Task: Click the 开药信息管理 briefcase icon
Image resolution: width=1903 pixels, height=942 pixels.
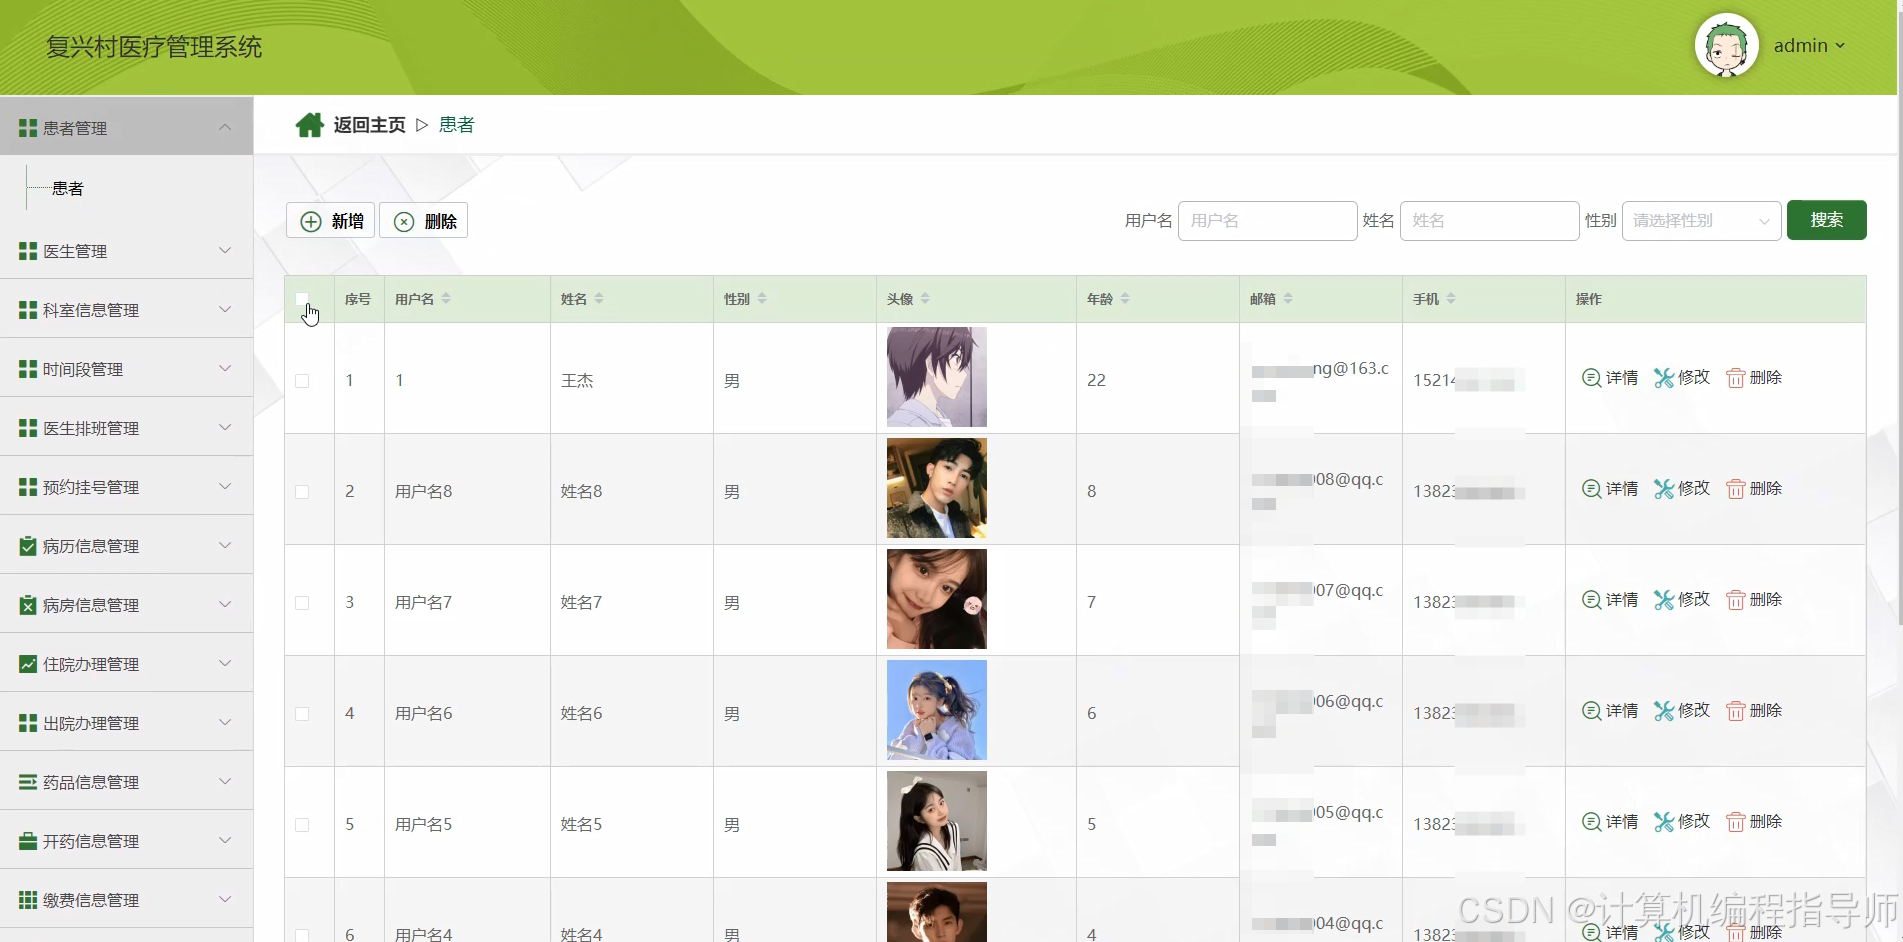Action: (28, 841)
